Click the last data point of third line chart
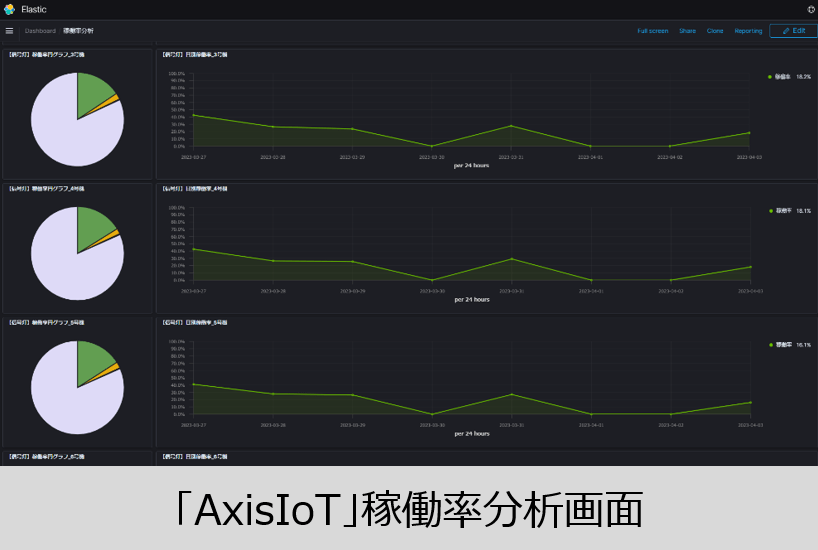 pyautogui.click(x=749, y=403)
